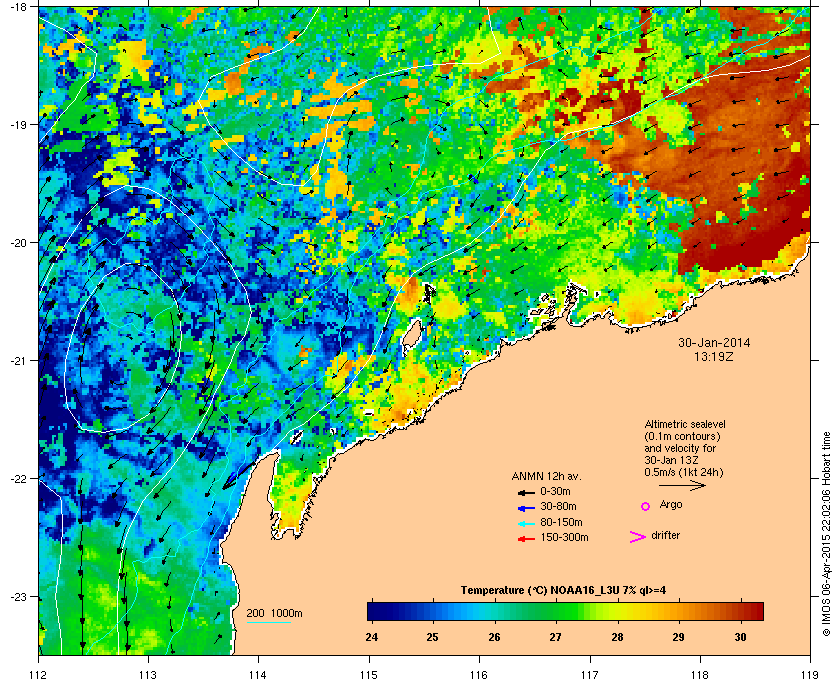Click the dark blue 24°C end of colorbar

(373, 611)
